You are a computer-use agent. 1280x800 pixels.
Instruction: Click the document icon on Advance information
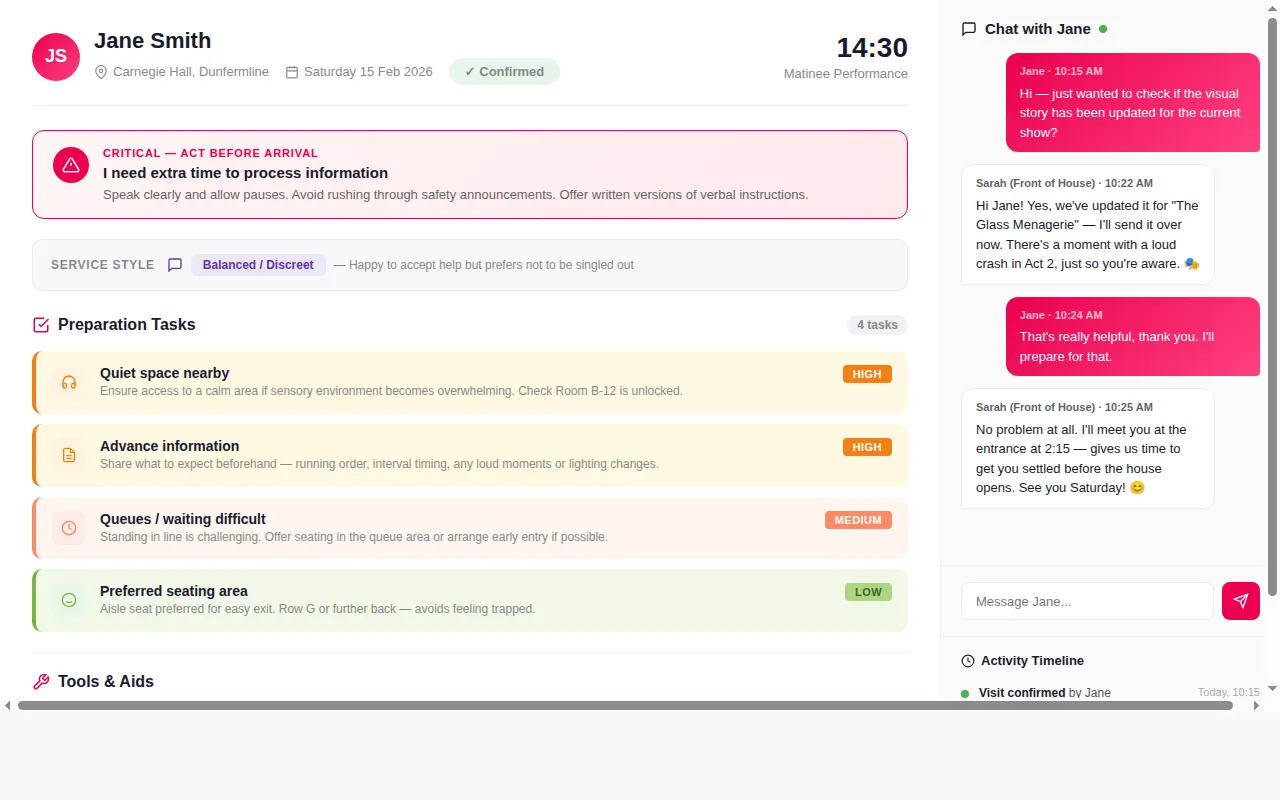(x=68, y=455)
